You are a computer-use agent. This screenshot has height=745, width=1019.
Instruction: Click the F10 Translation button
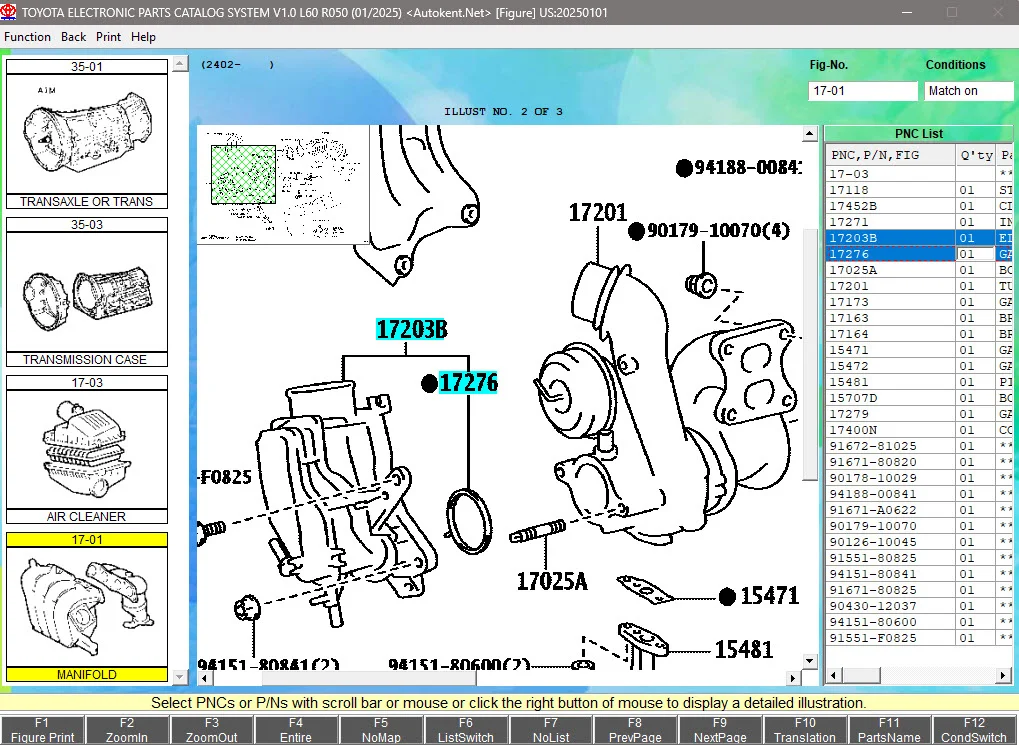[x=805, y=730]
